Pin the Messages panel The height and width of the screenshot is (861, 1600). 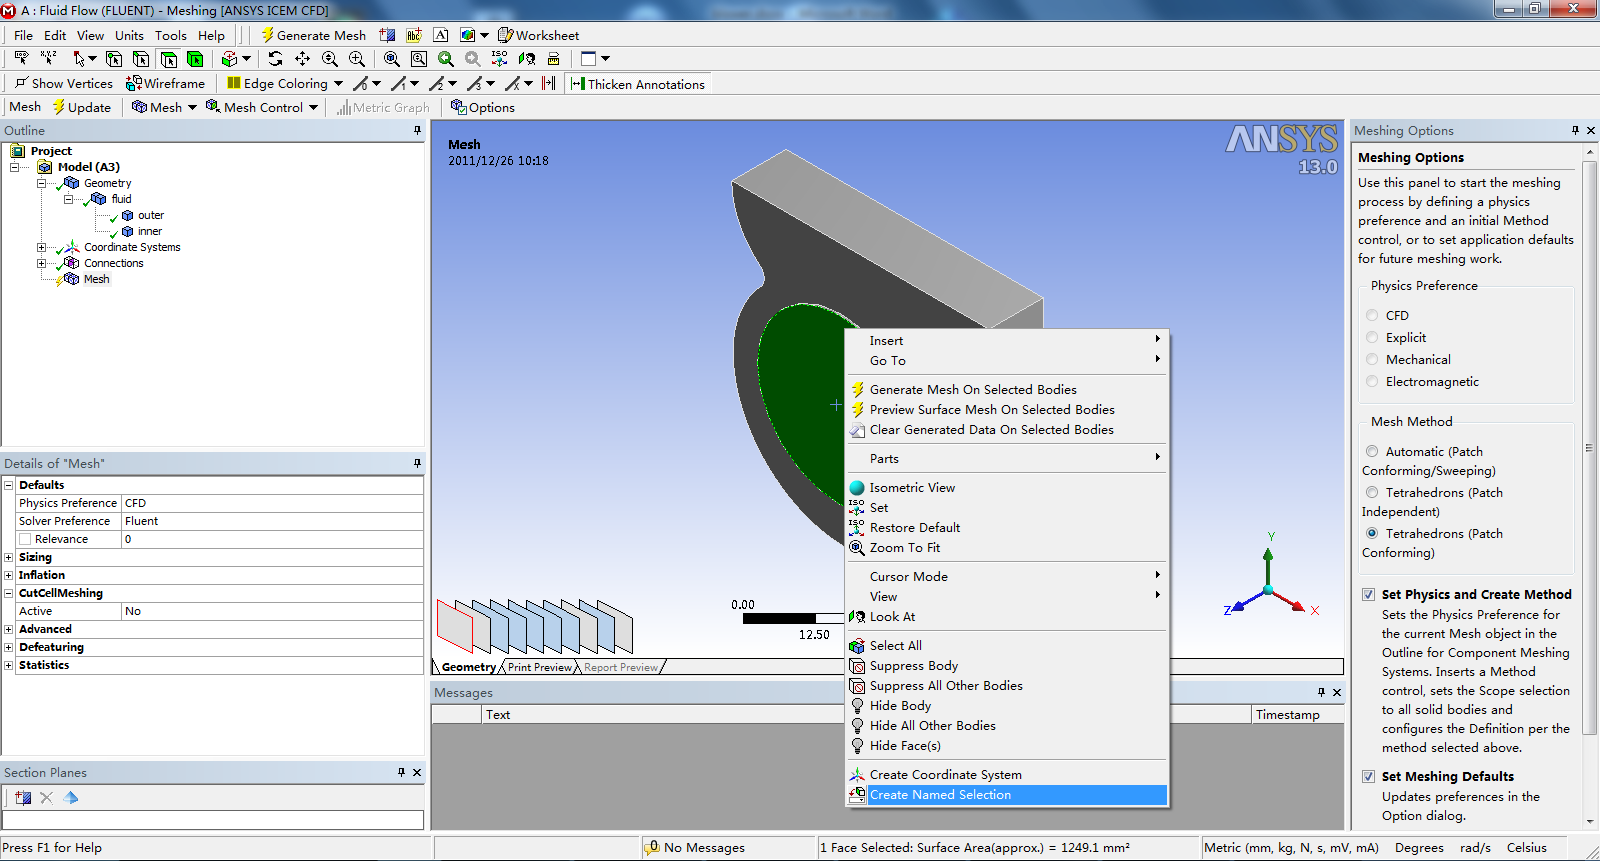[1321, 692]
